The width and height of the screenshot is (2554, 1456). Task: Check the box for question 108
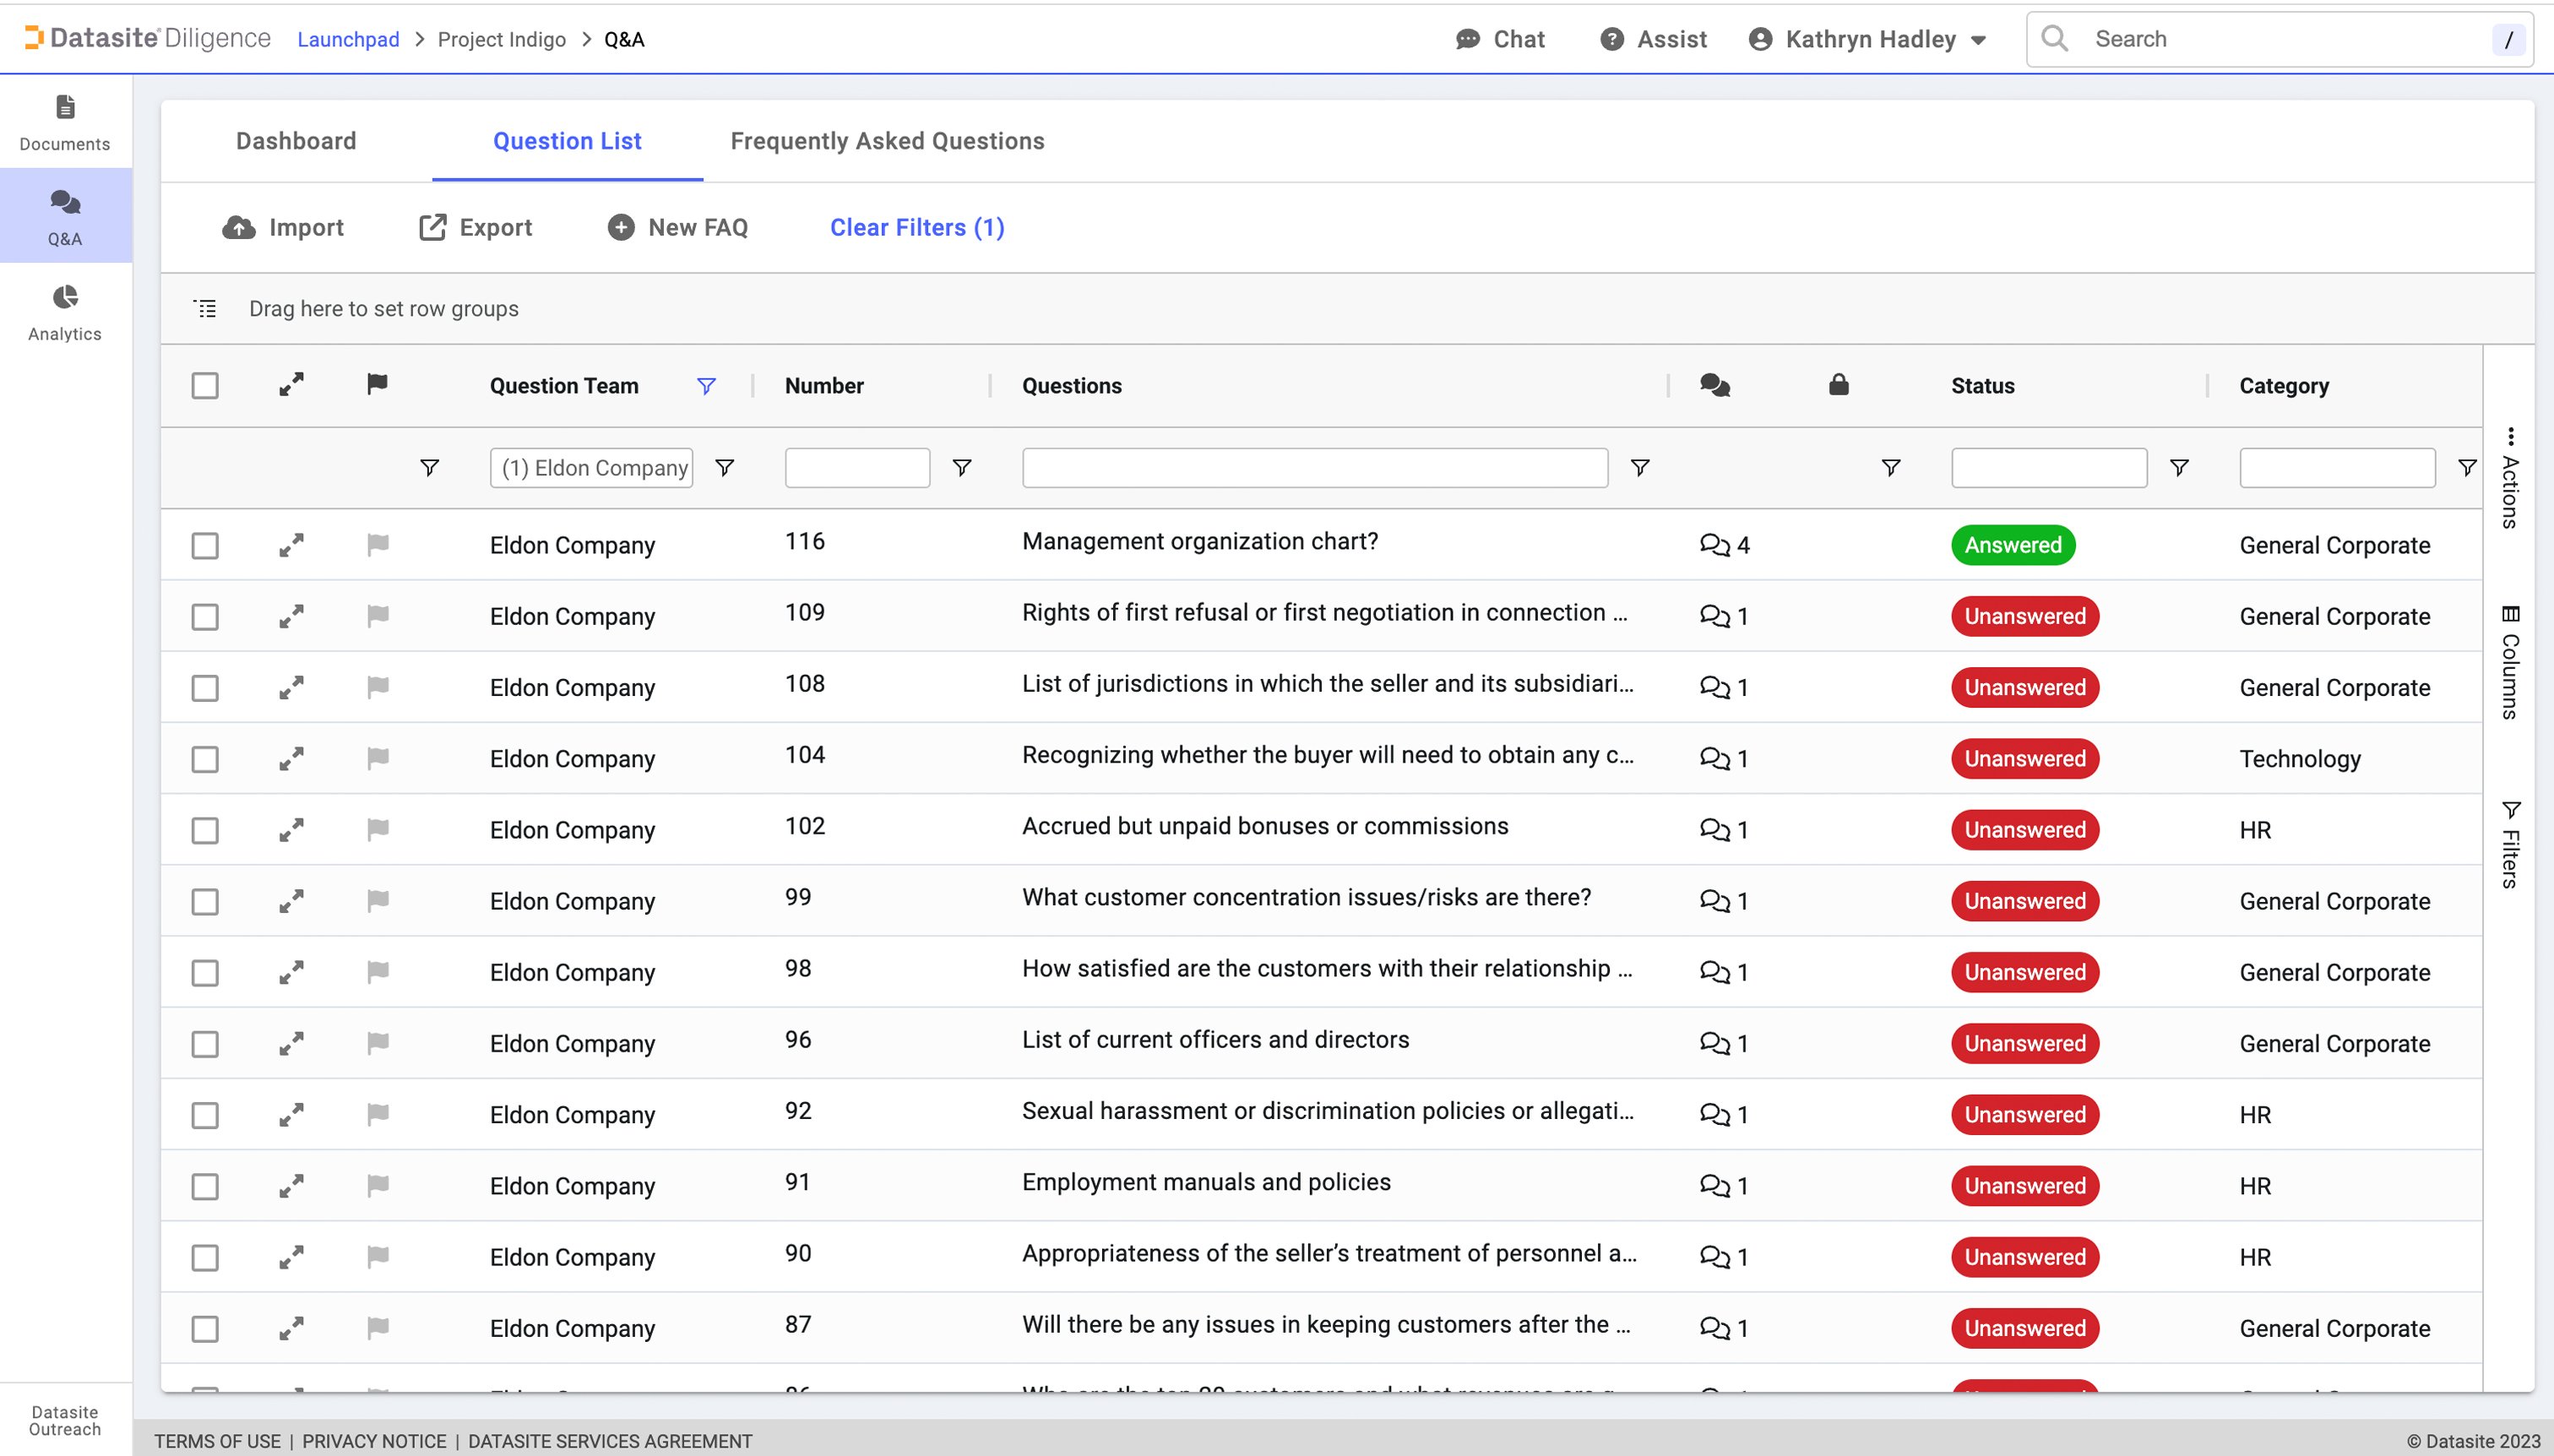pyautogui.click(x=205, y=687)
